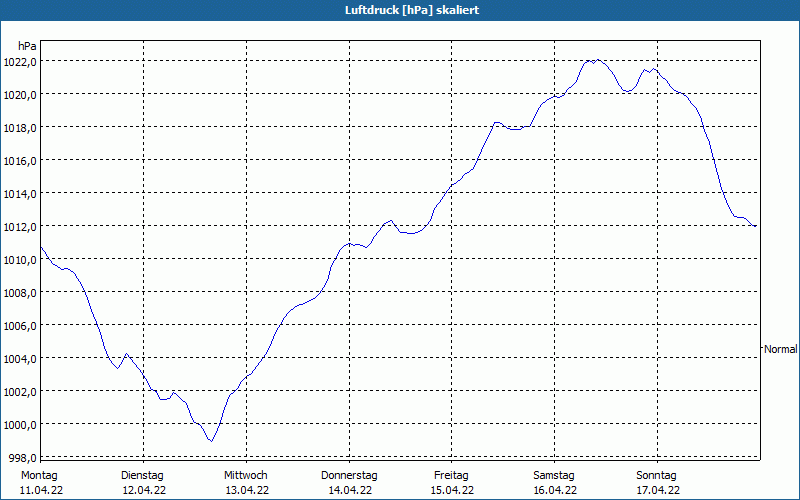Click the Montag day label
This screenshot has height=500, width=800.
pos(39,476)
